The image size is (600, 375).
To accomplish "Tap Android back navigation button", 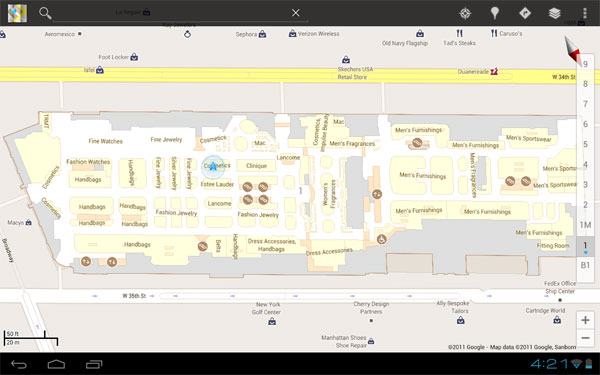I will (x=18, y=364).
